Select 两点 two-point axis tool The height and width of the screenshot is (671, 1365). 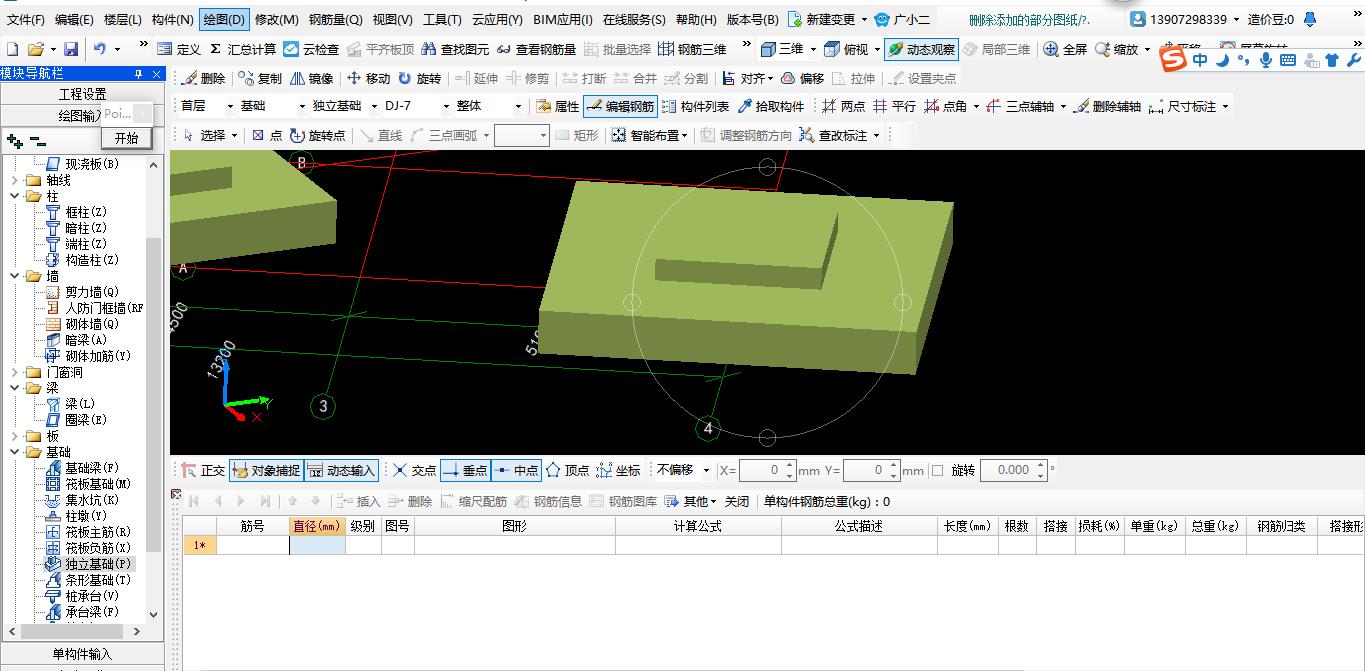pyautogui.click(x=843, y=106)
